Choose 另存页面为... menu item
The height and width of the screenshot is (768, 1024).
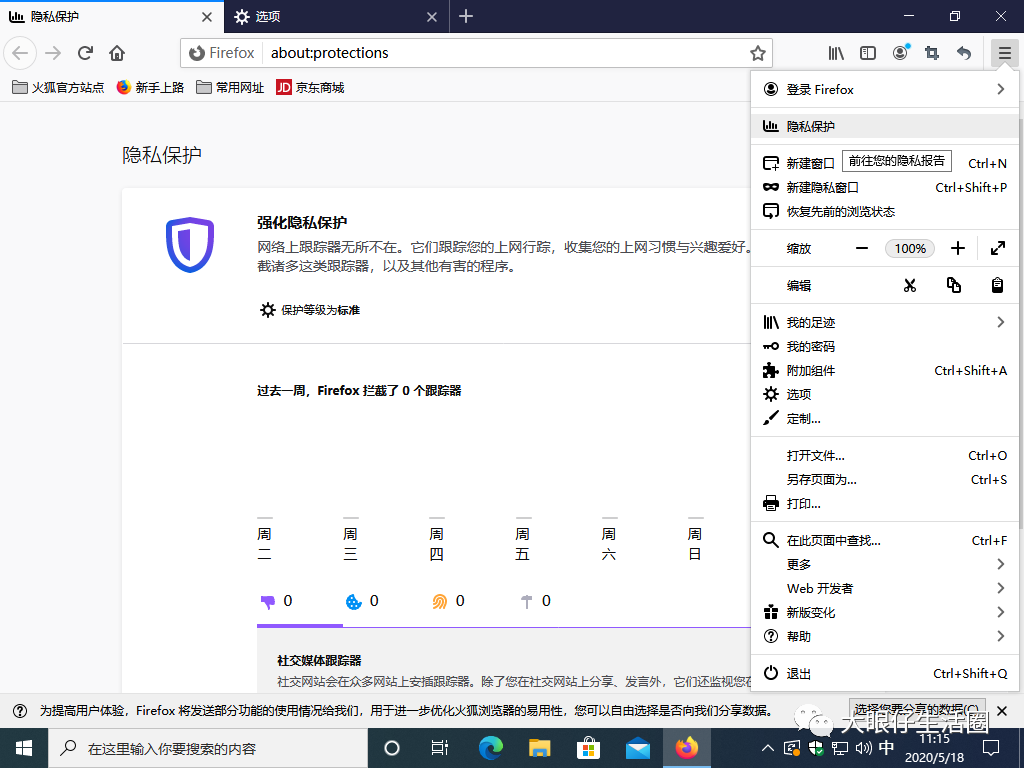[884, 479]
